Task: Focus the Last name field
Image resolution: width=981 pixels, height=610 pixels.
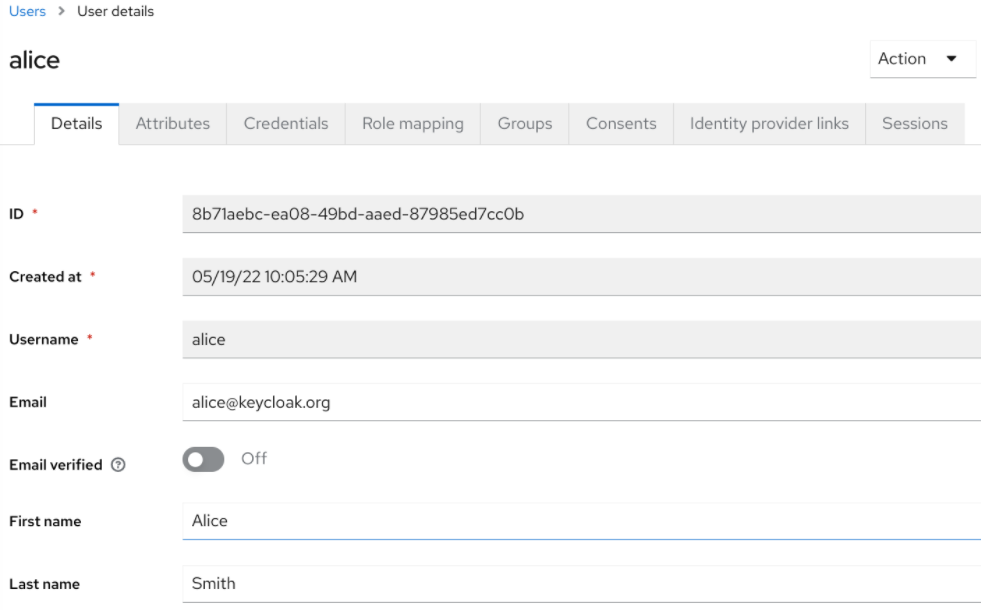Action: coord(580,583)
